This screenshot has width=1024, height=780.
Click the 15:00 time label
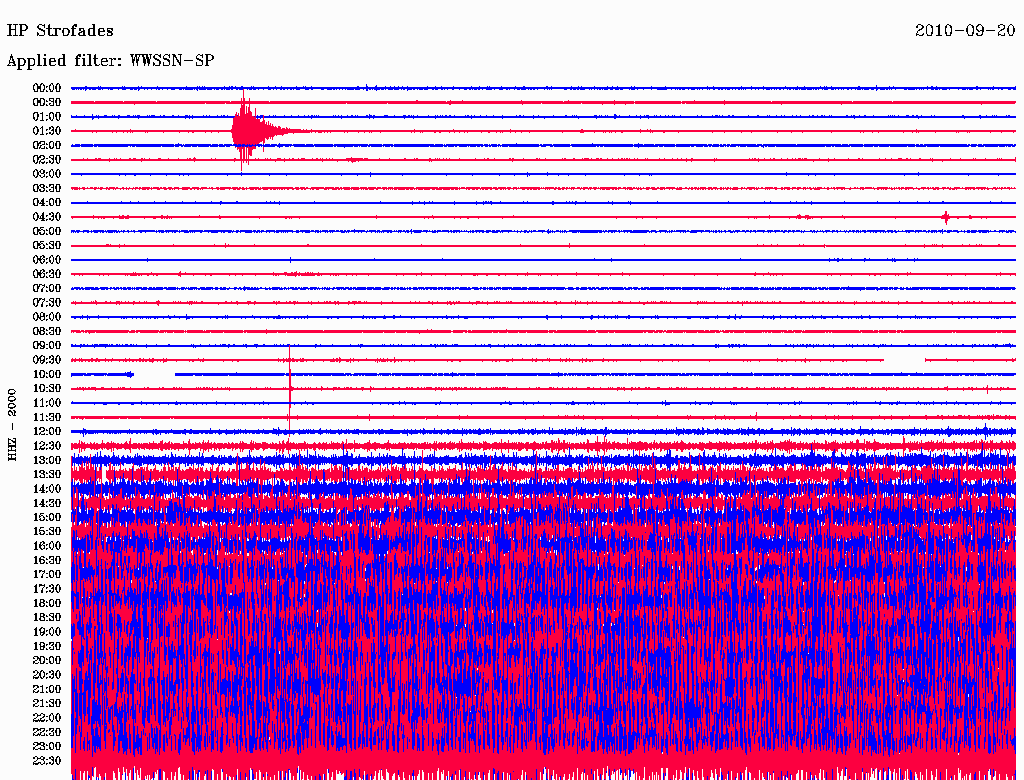point(47,517)
